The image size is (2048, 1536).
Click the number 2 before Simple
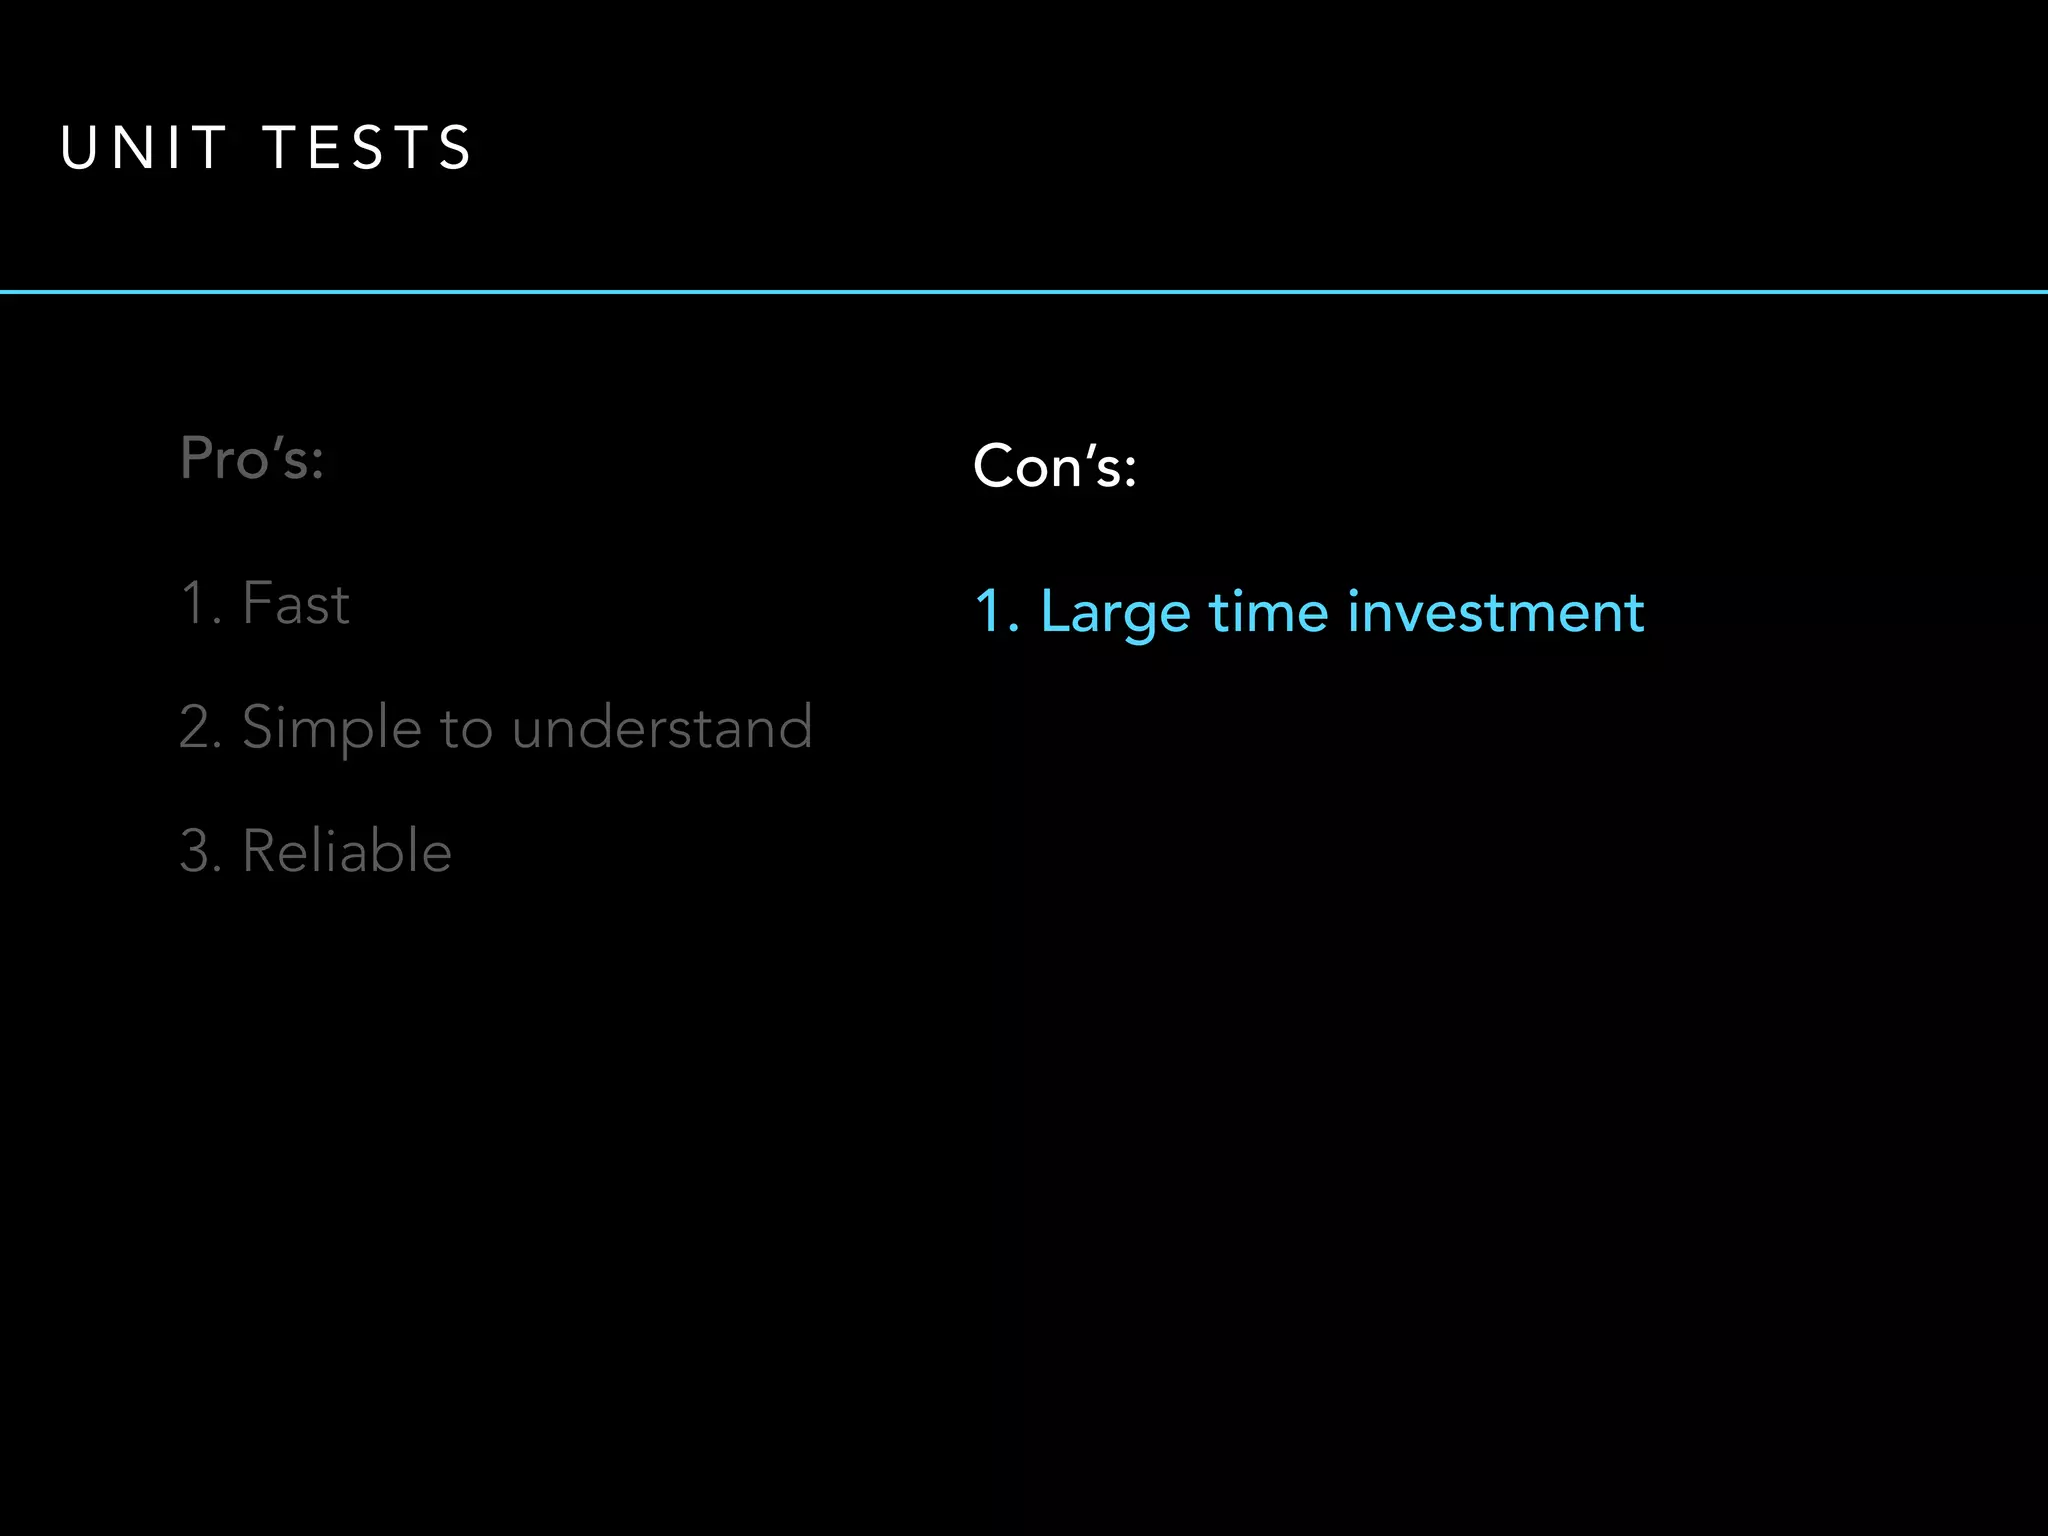click(x=196, y=727)
